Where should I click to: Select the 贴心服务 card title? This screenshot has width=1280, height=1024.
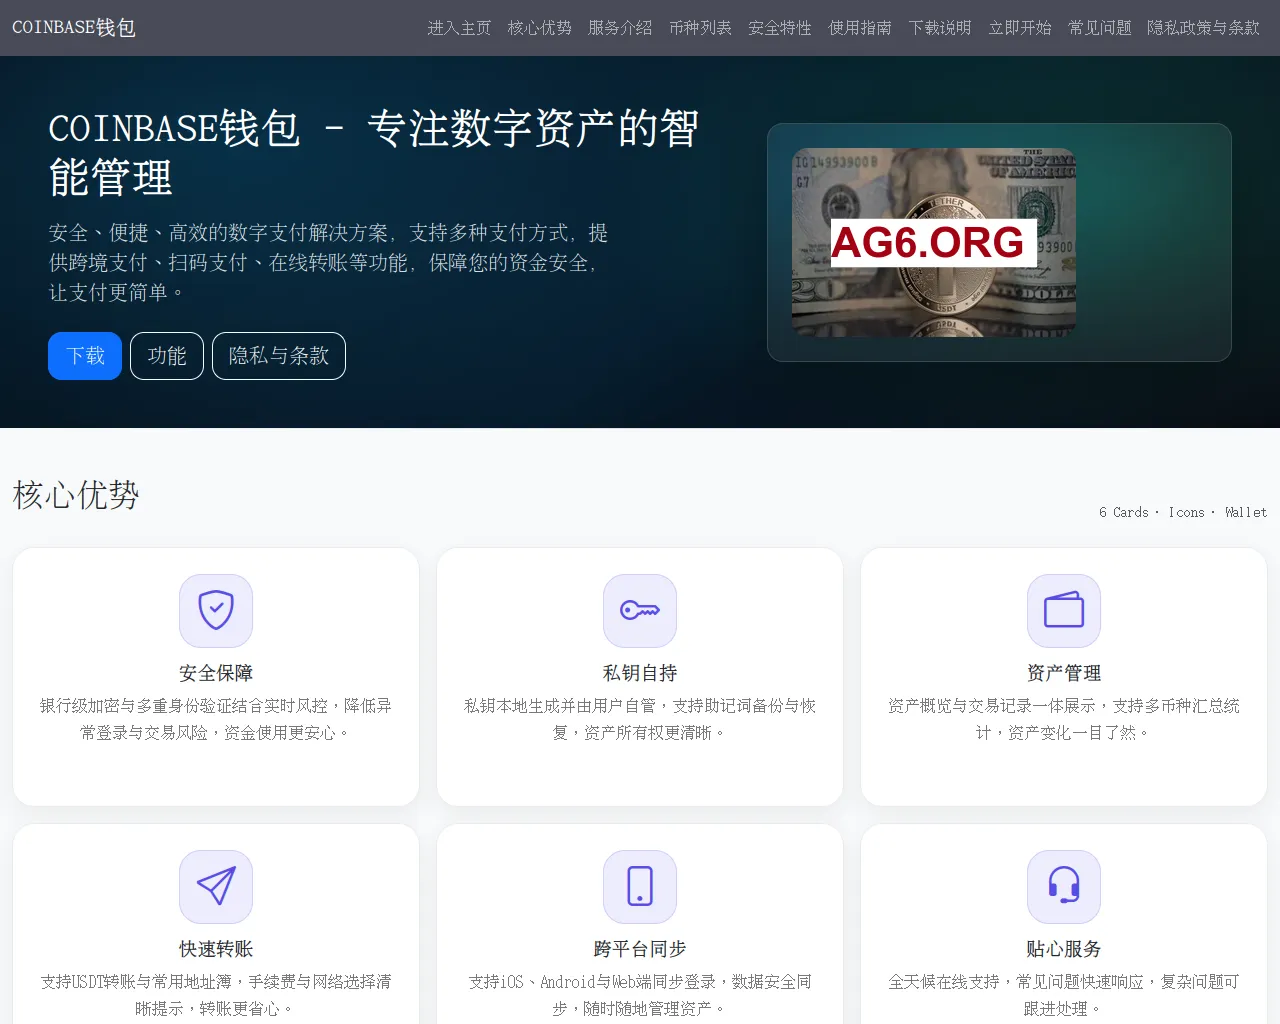(x=1064, y=949)
